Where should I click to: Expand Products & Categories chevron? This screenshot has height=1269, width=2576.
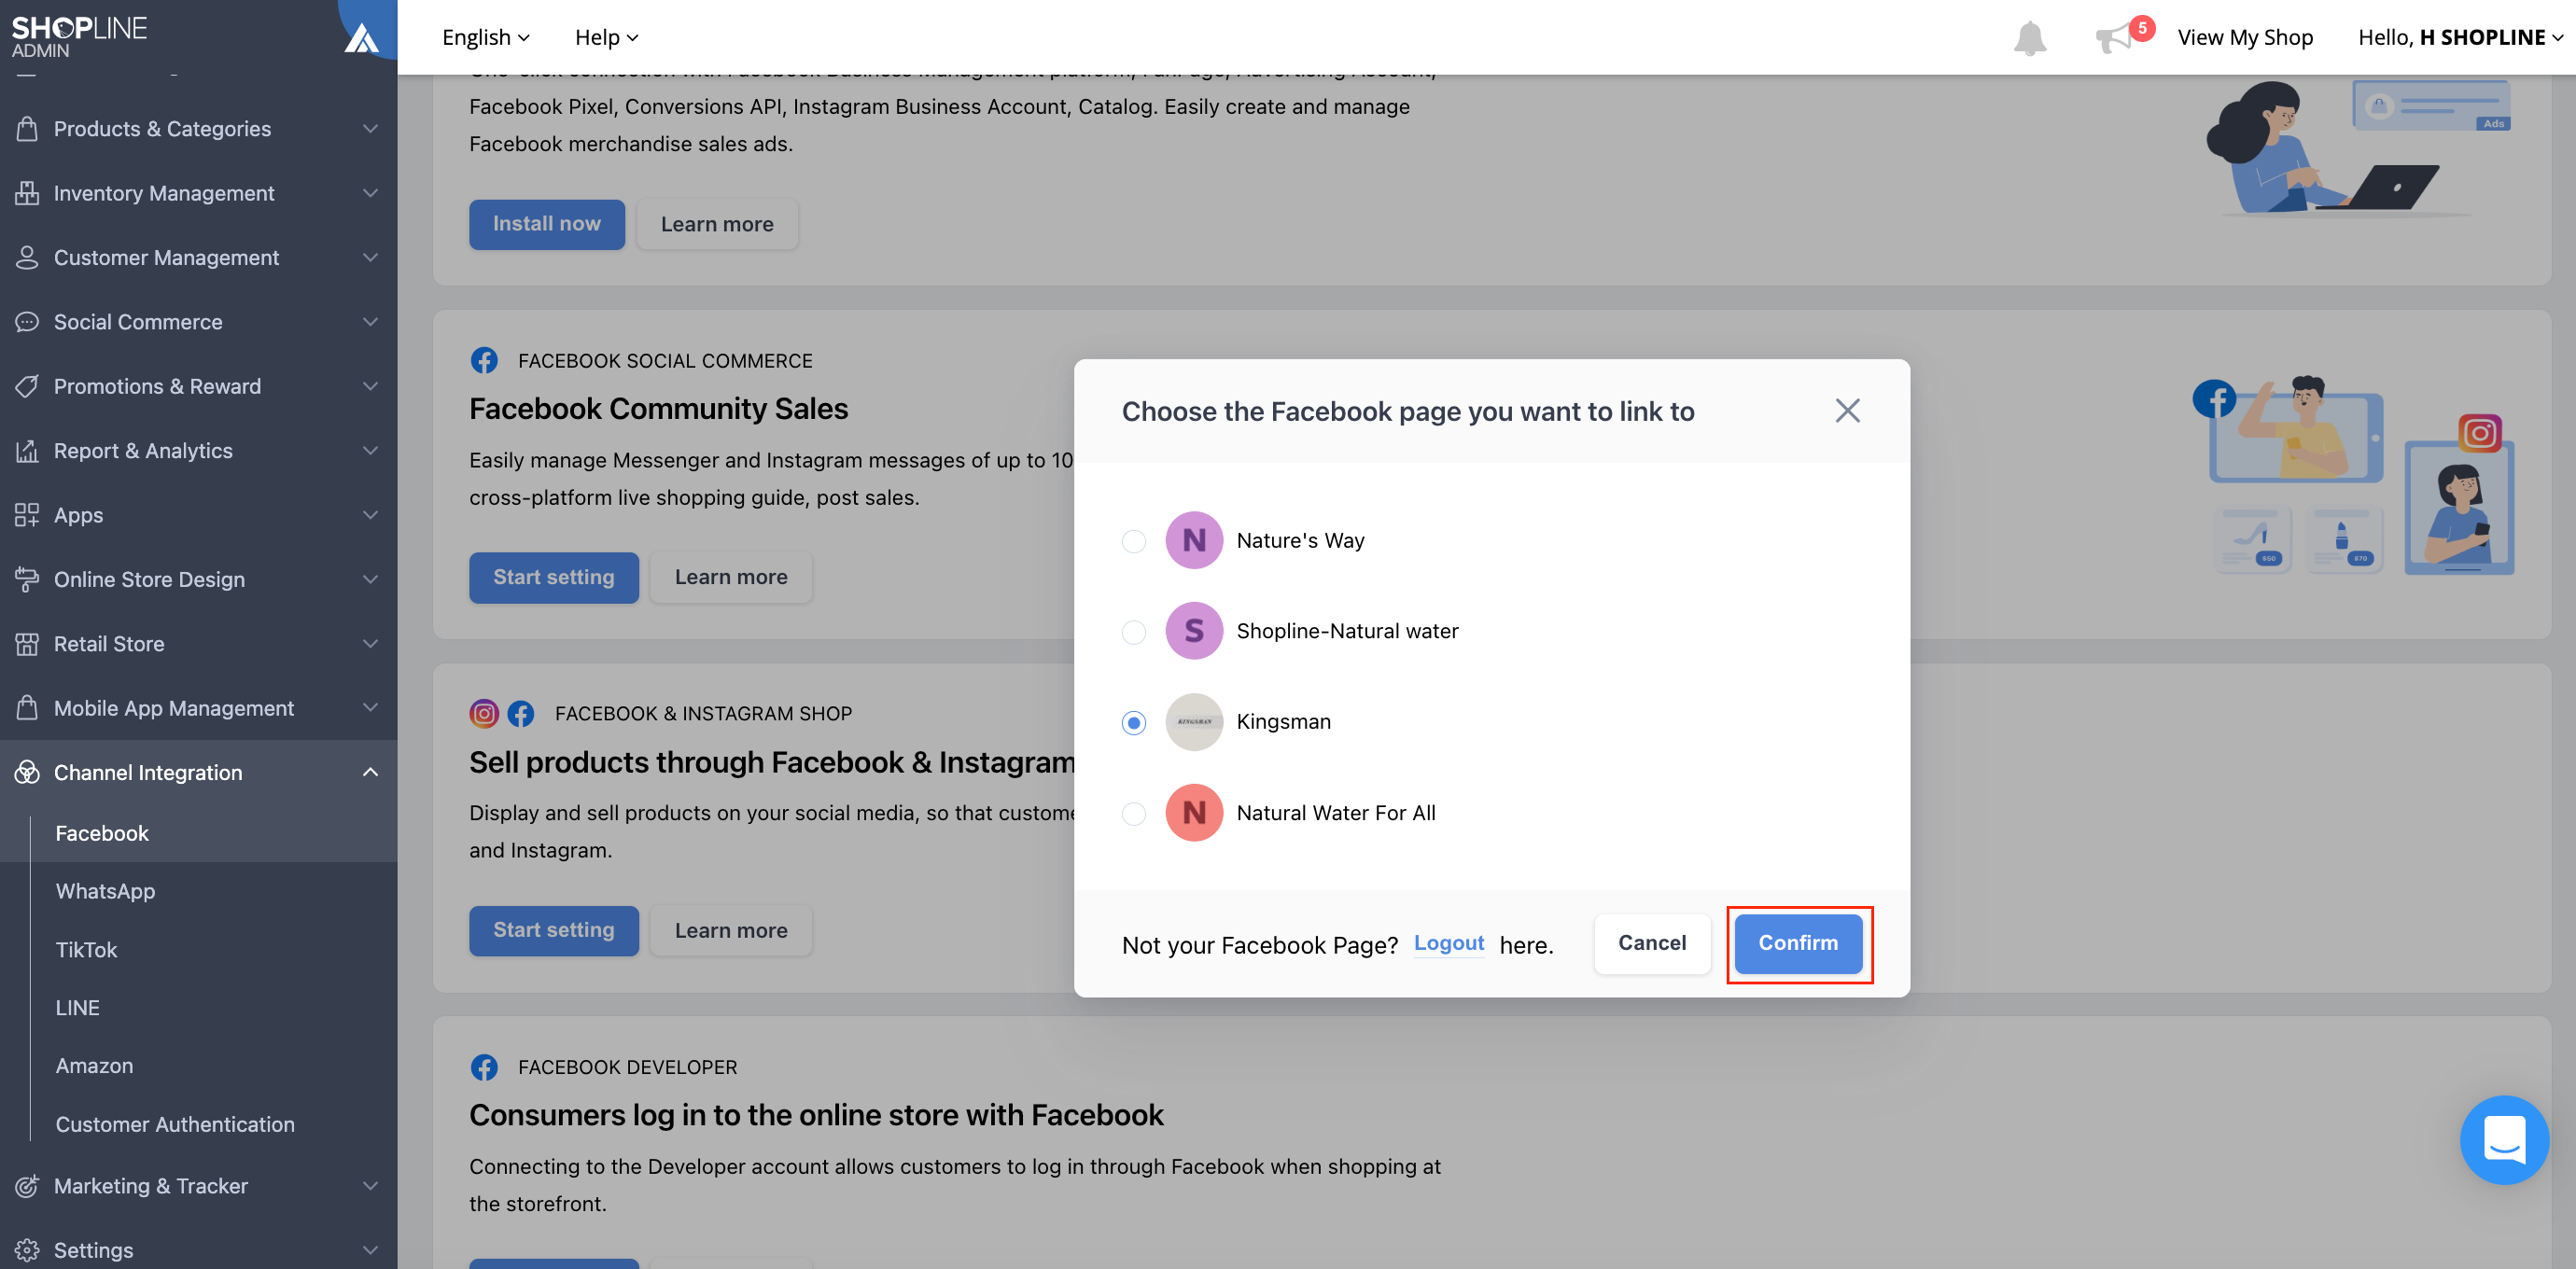click(370, 129)
